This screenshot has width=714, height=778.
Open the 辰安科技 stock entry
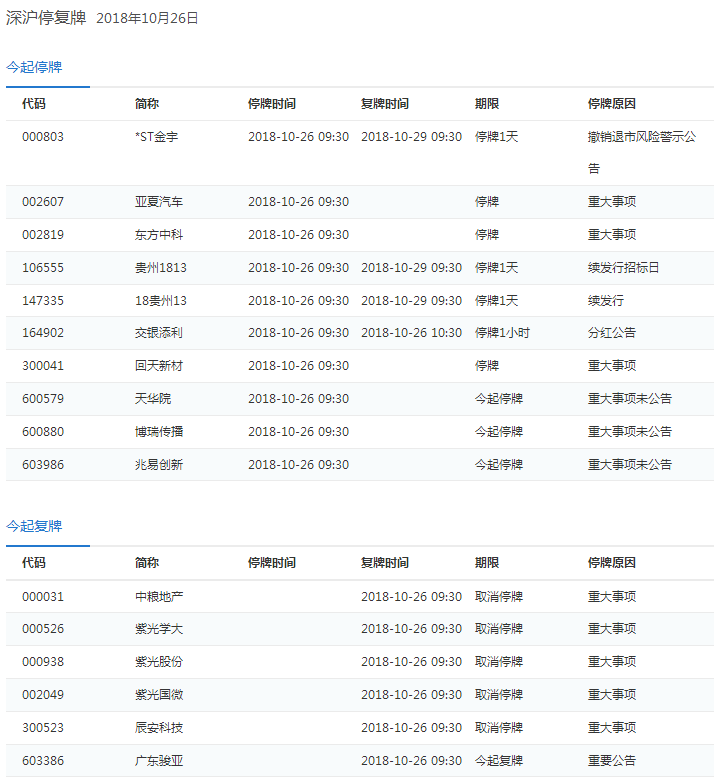[159, 728]
